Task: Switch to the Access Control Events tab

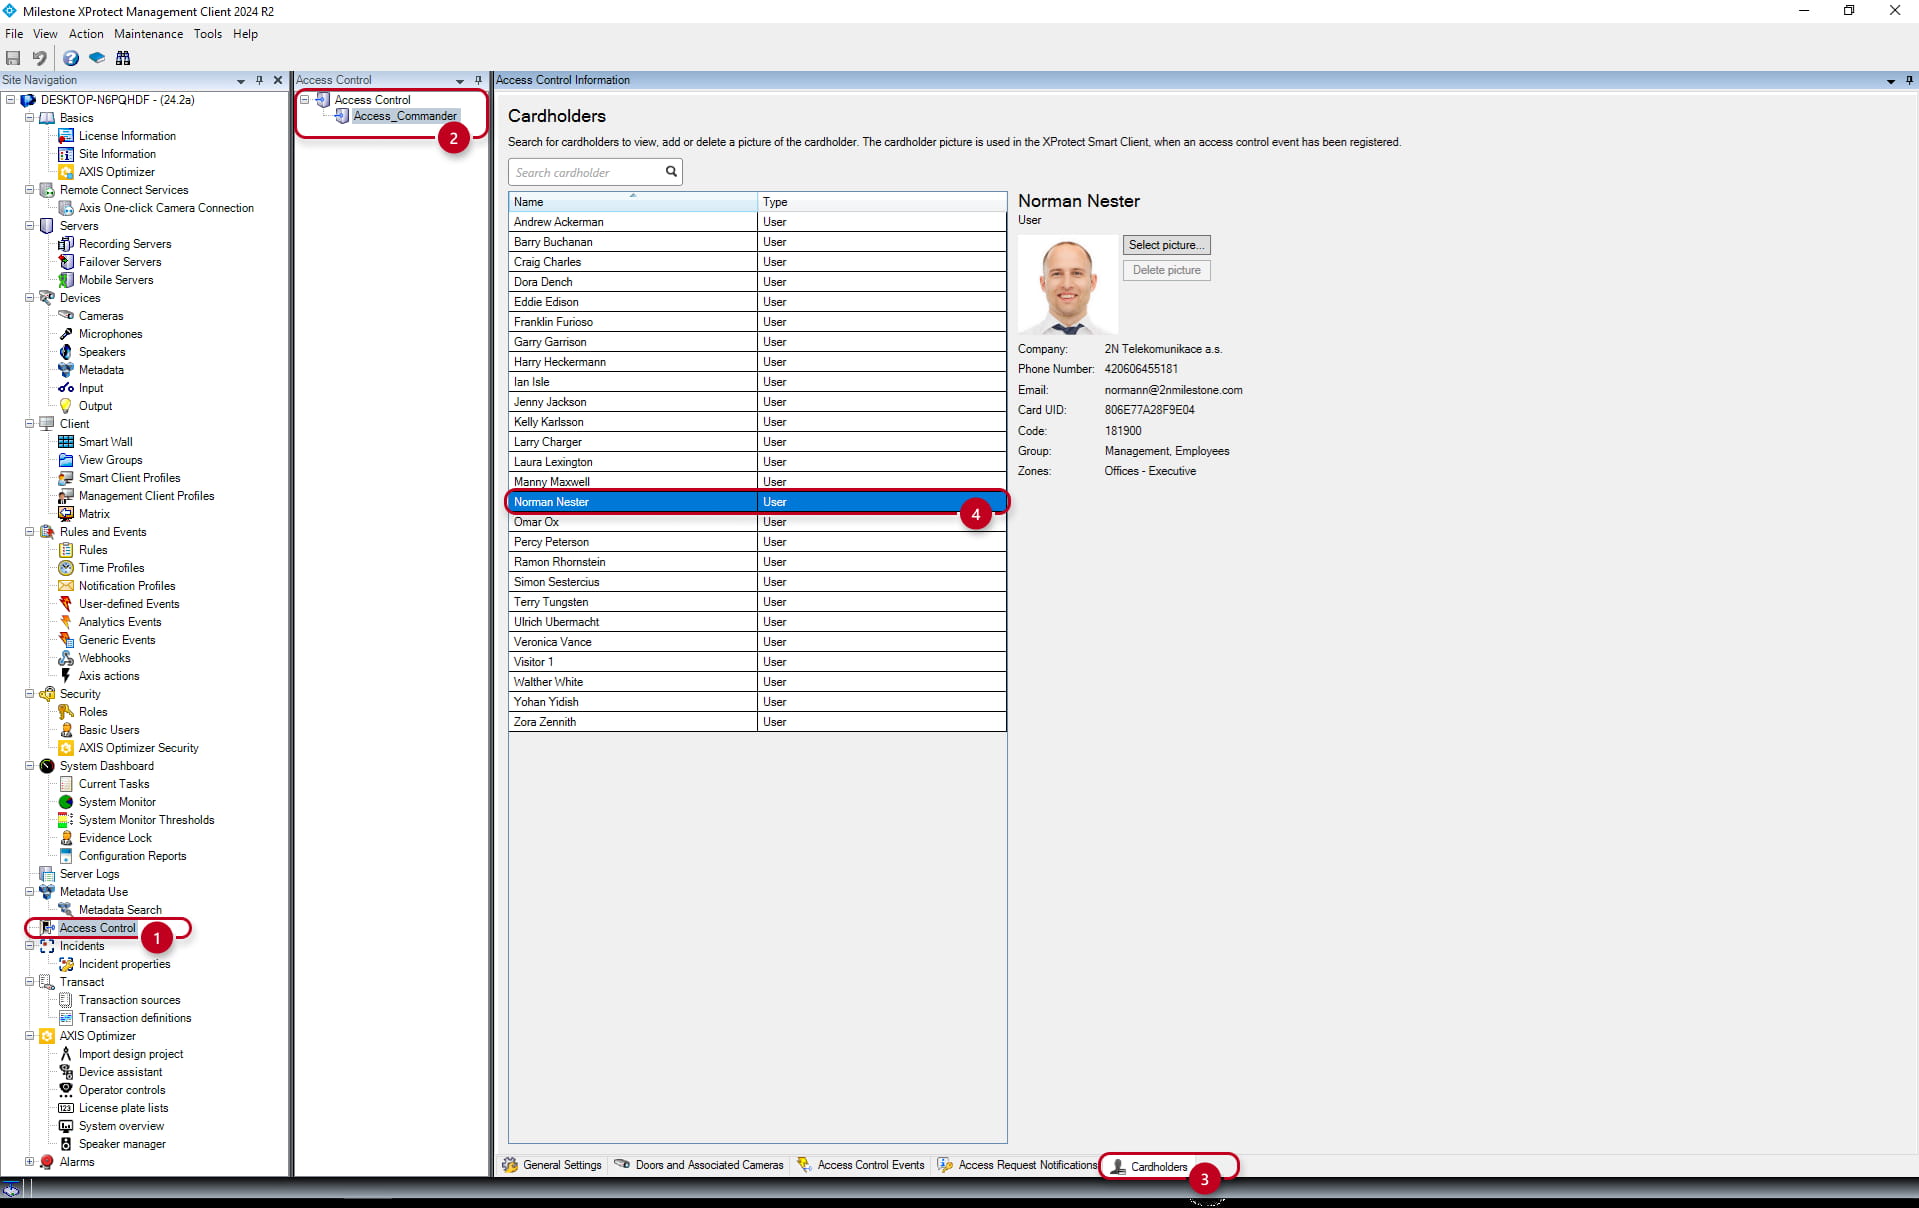Action: [x=861, y=1165]
